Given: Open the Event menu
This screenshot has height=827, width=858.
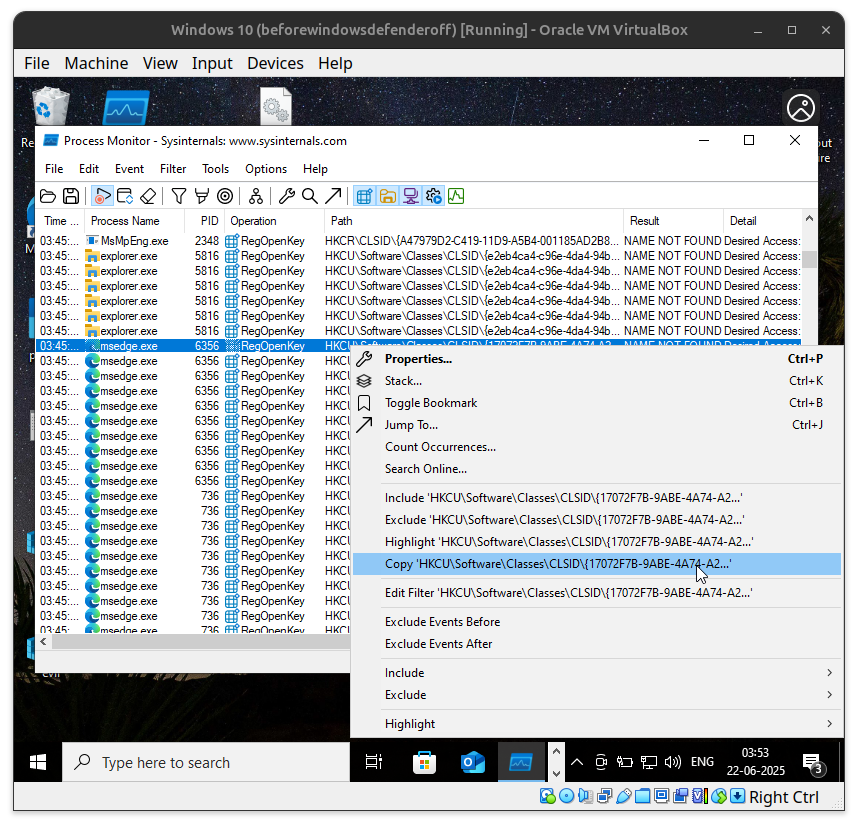Looking at the screenshot, I should pyautogui.click(x=129, y=169).
